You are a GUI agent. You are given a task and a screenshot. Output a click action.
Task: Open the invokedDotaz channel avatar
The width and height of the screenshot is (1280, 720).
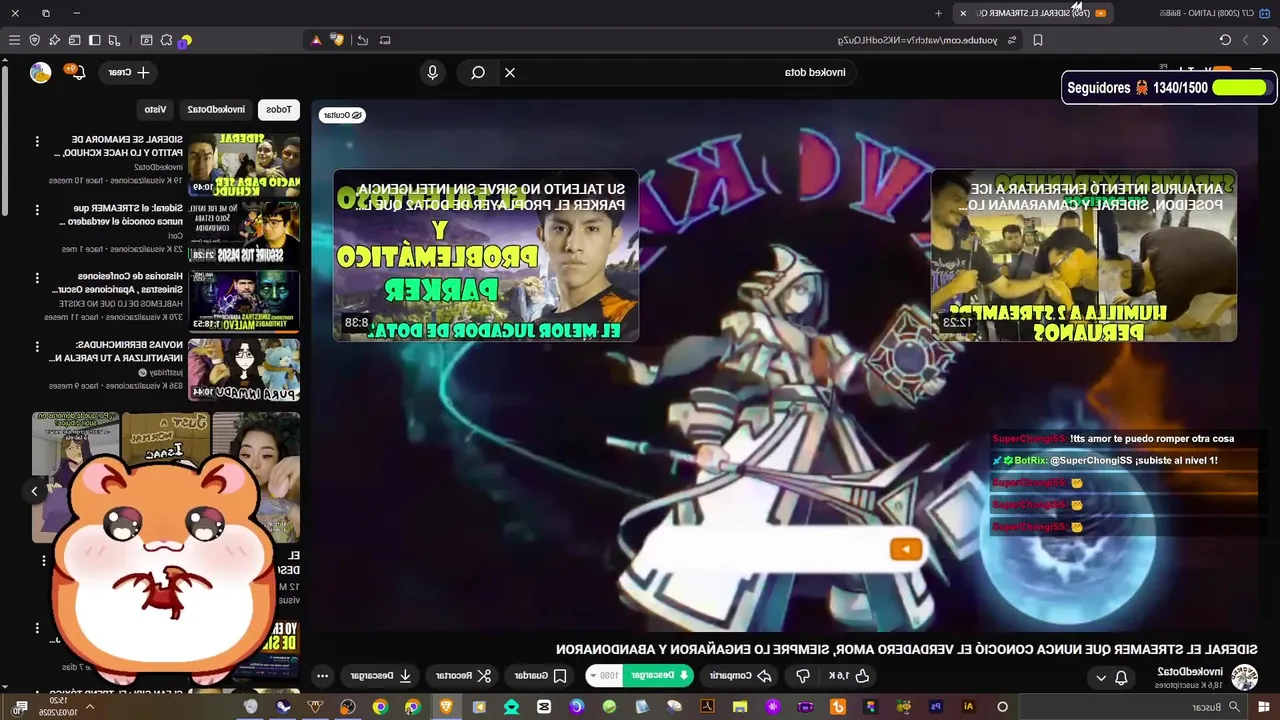pos(1244,677)
